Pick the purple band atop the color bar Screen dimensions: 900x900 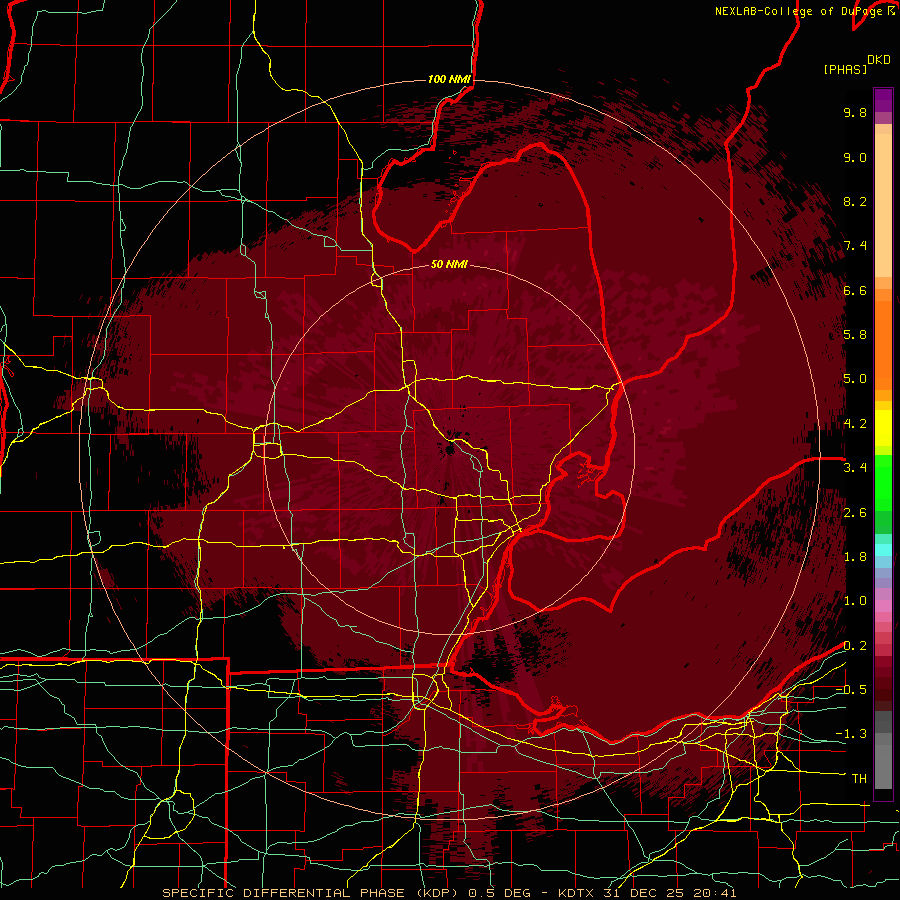[883, 100]
